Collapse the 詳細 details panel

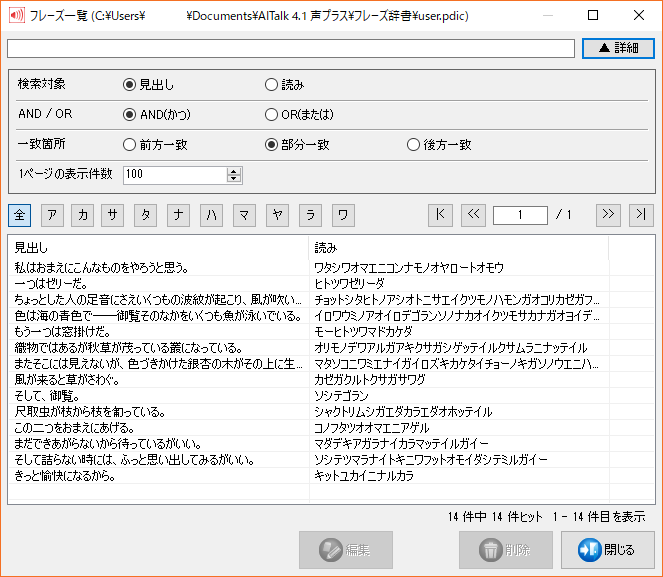click(618, 48)
